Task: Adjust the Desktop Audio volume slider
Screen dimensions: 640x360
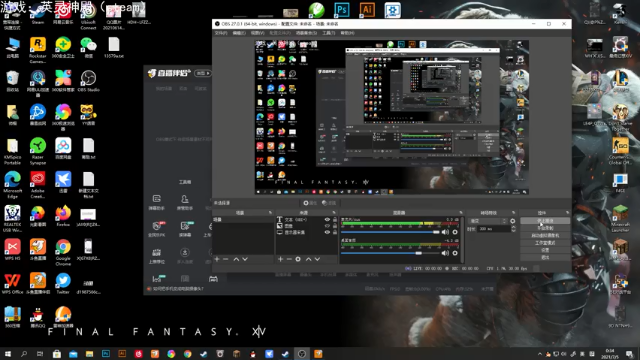Action: point(390,253)
